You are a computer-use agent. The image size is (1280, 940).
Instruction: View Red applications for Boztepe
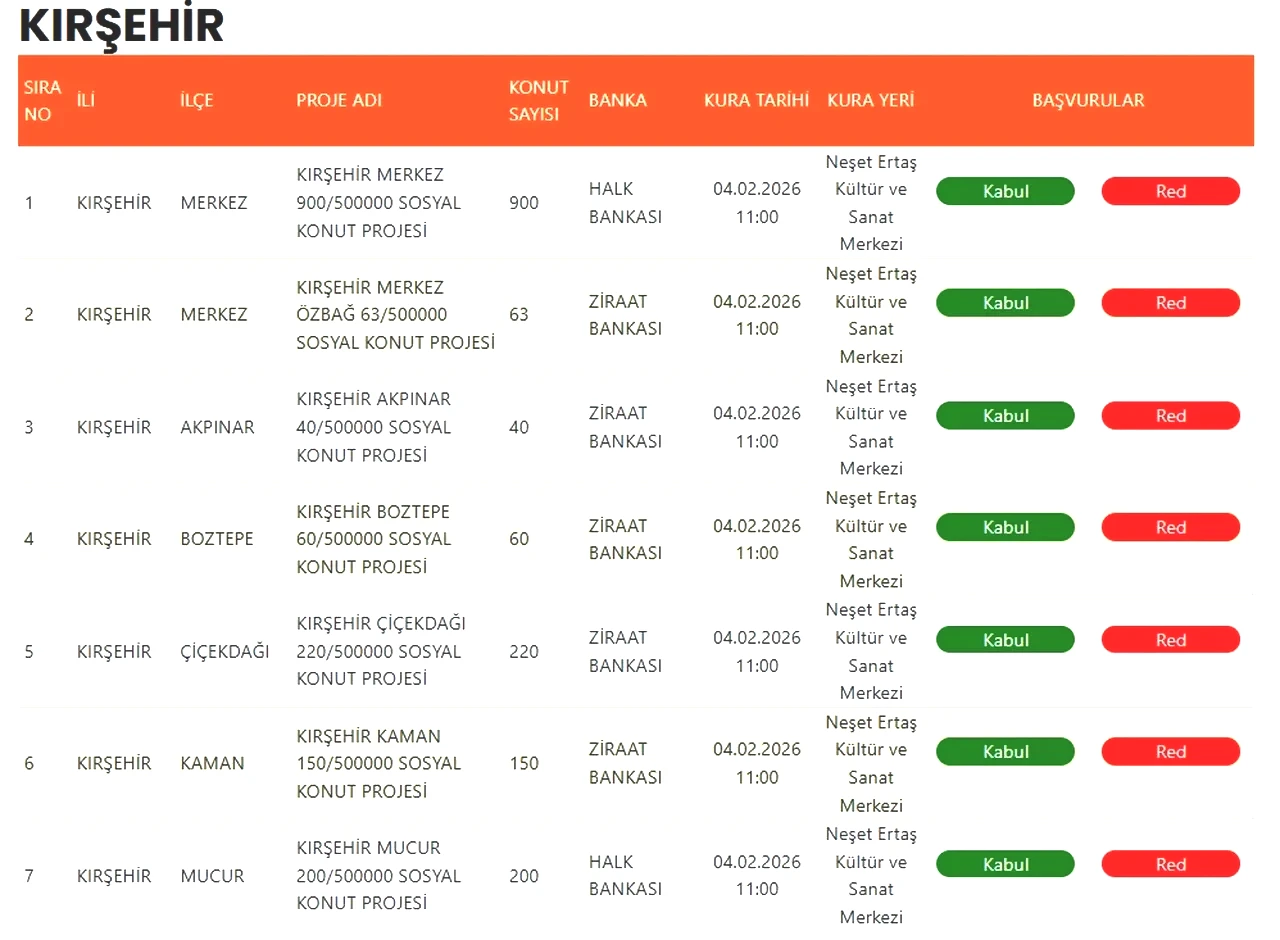[1170, 528]
